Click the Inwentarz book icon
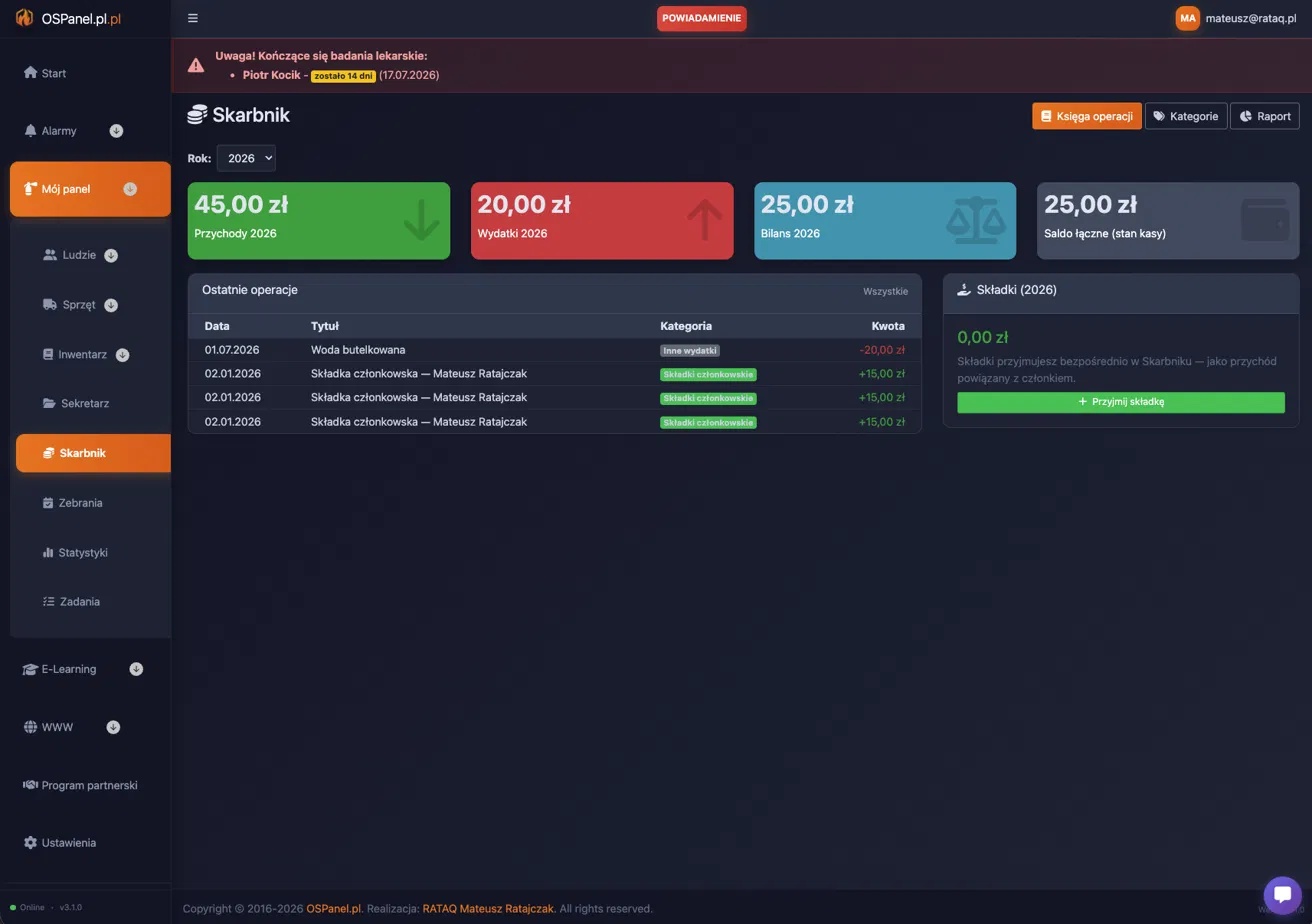 pyautogui.click(x=48, y=354)
